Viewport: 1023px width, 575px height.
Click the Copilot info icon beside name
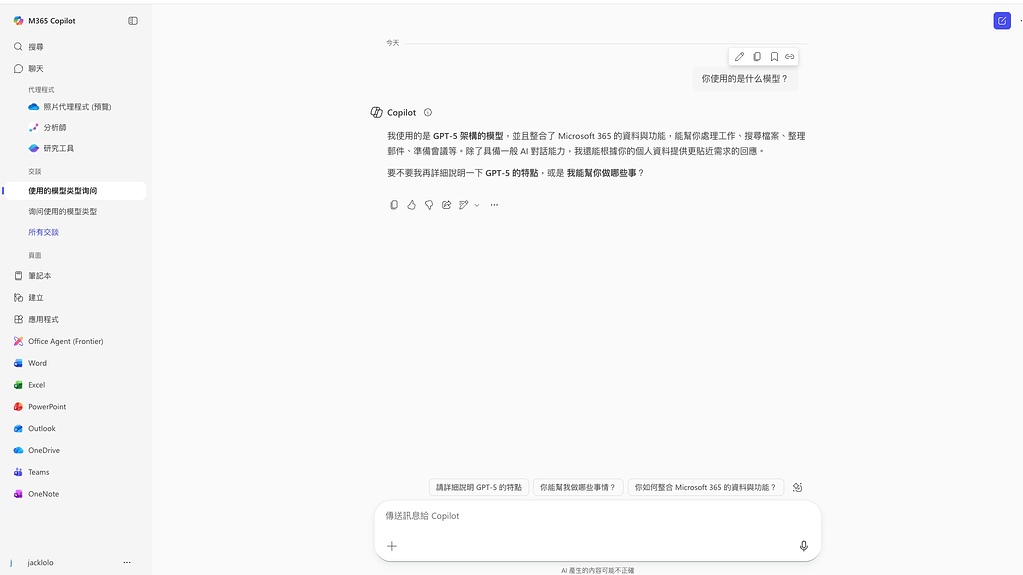pos(428,112)
